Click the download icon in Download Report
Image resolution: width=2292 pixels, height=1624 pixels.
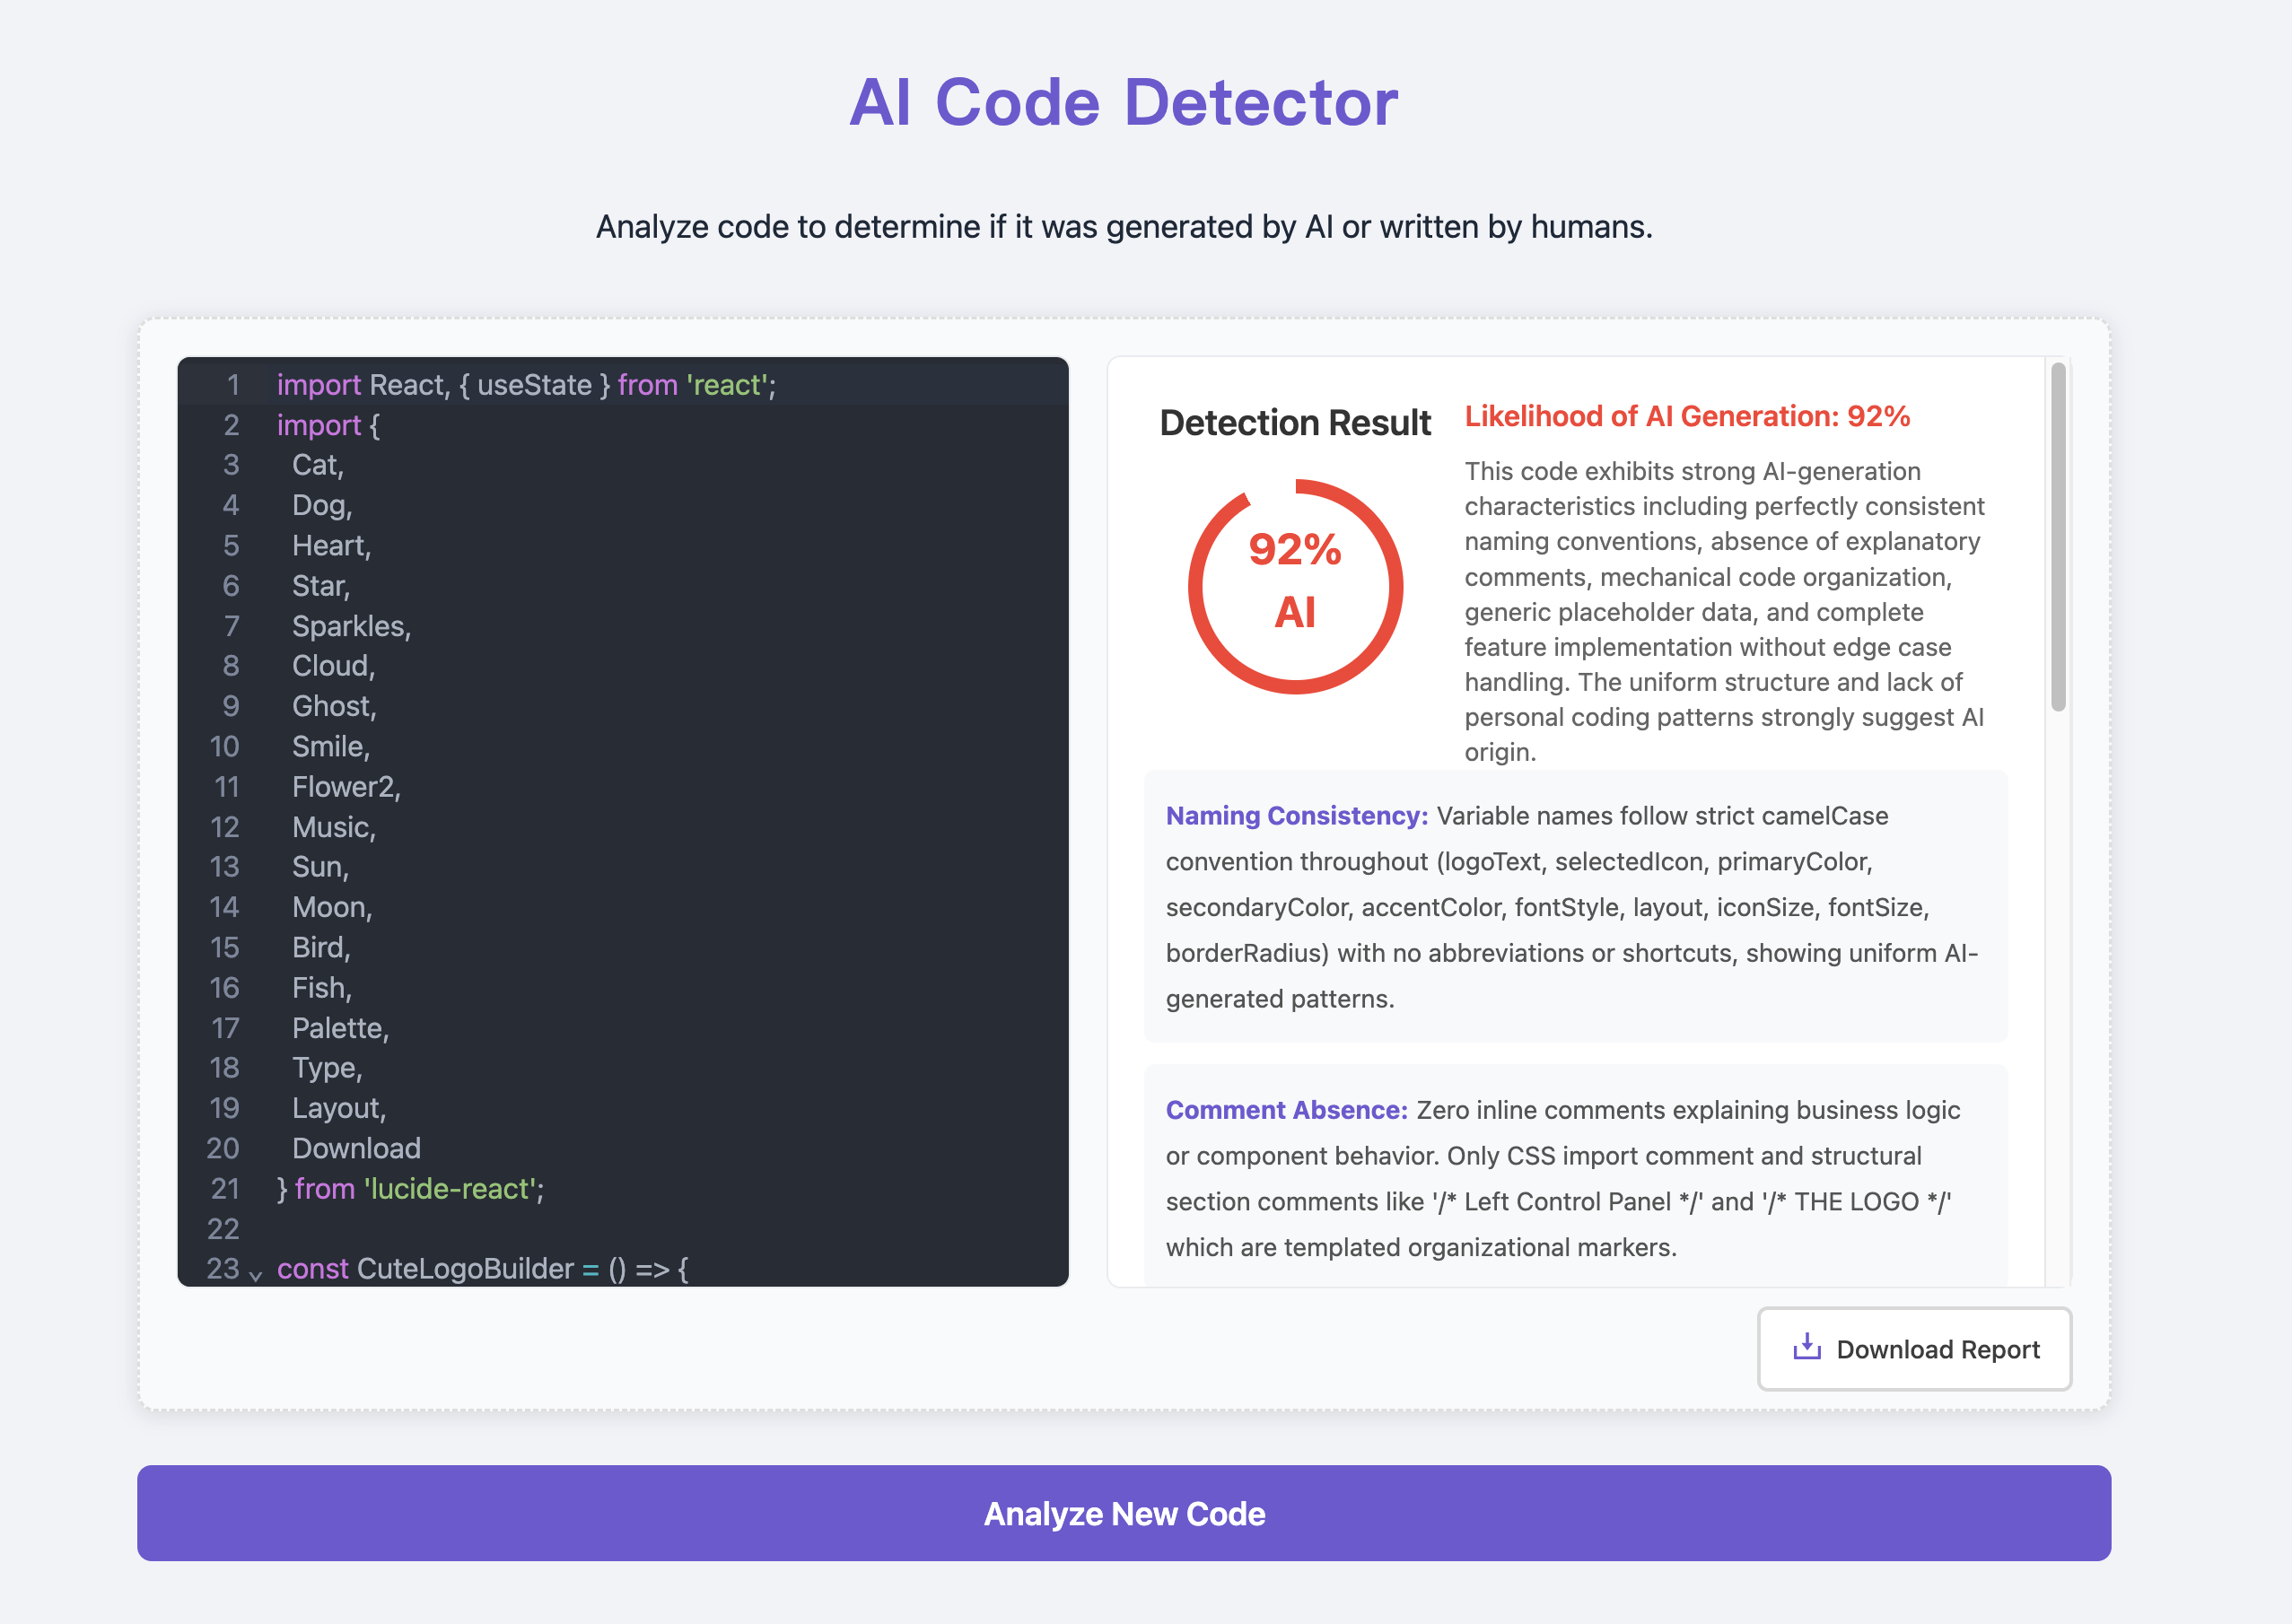click(x=1806, y=1347)
